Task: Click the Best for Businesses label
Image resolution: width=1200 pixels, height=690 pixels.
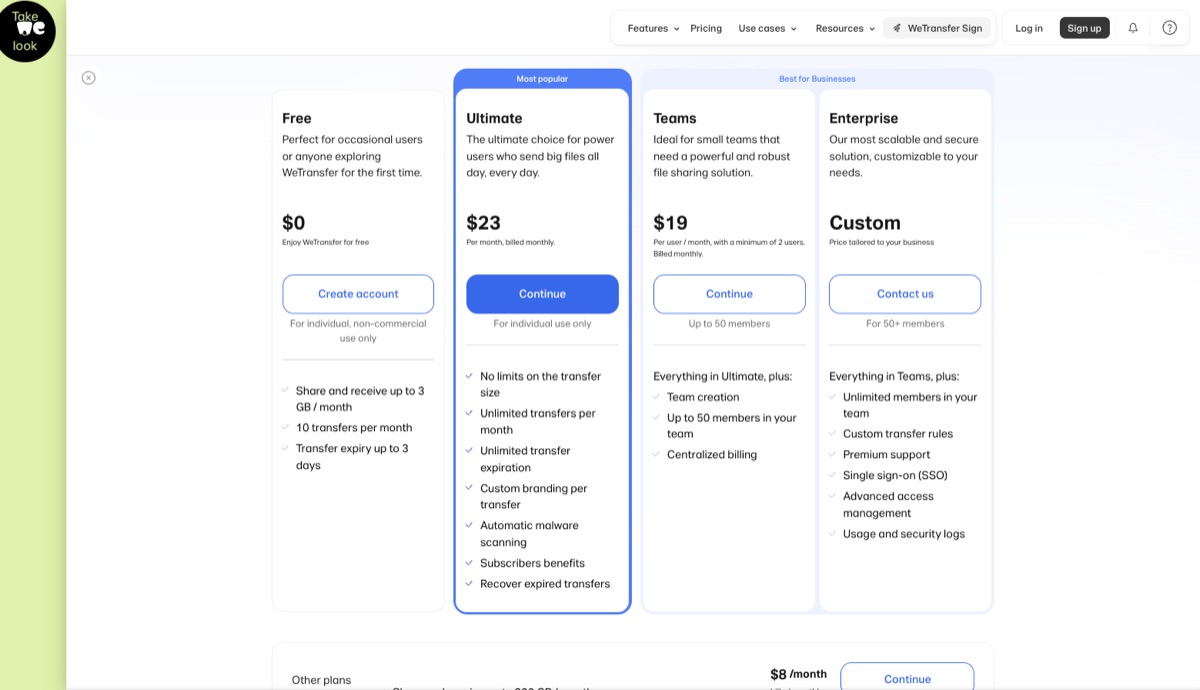Action: pyautogui.click(x=817, y=79)
